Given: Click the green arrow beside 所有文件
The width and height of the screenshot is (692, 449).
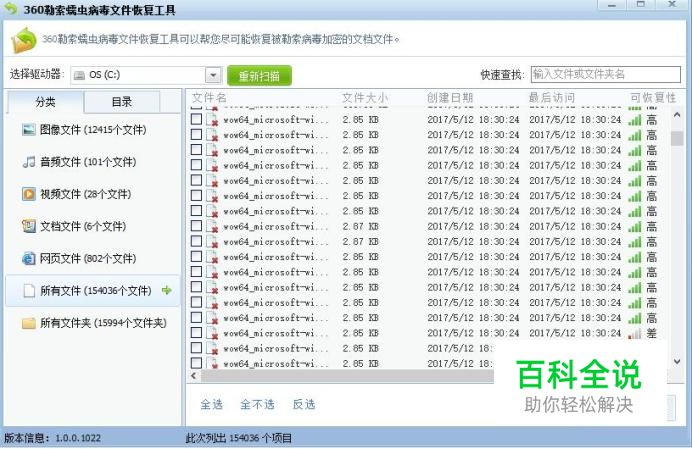Looking at the screenshot, I should tap(167, 290).
